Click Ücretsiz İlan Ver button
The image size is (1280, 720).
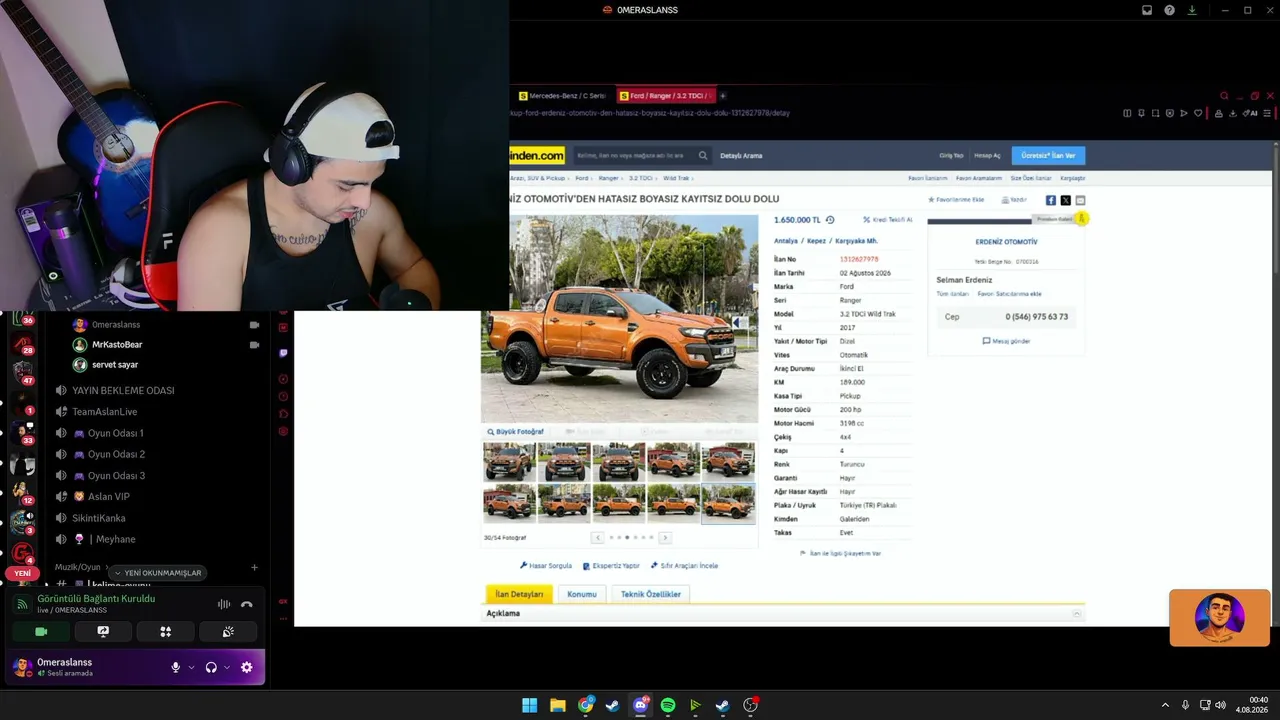point(1048,156)
